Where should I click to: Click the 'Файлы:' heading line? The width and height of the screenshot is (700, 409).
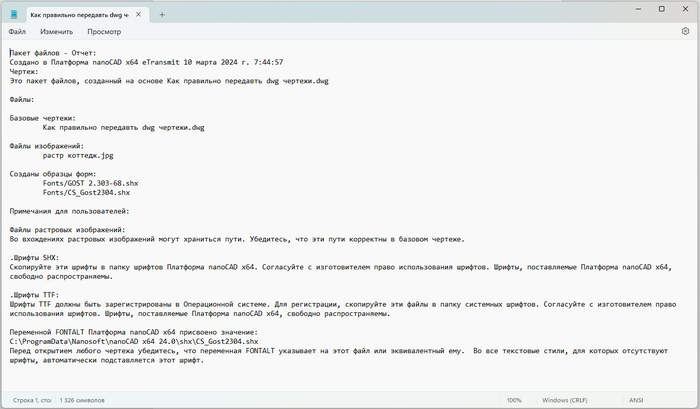pos(22,100)
